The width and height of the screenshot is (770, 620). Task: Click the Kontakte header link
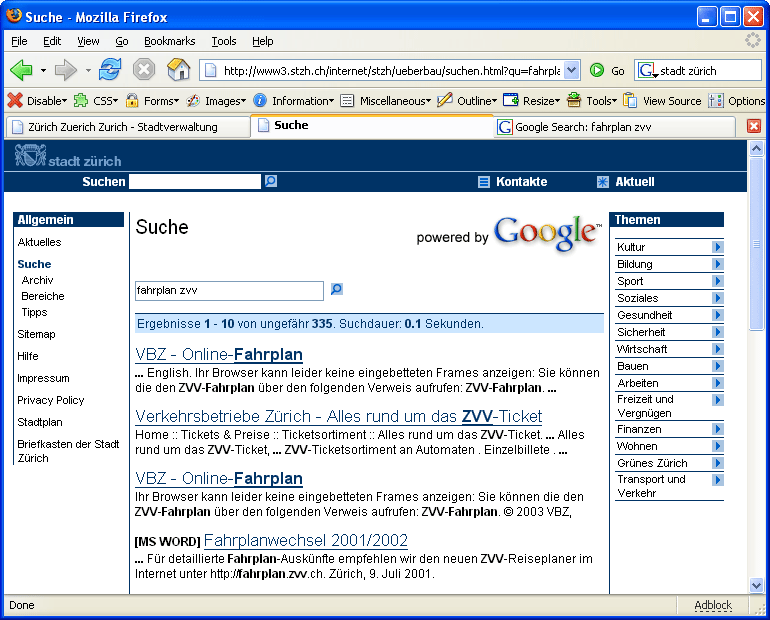(521, 182)
